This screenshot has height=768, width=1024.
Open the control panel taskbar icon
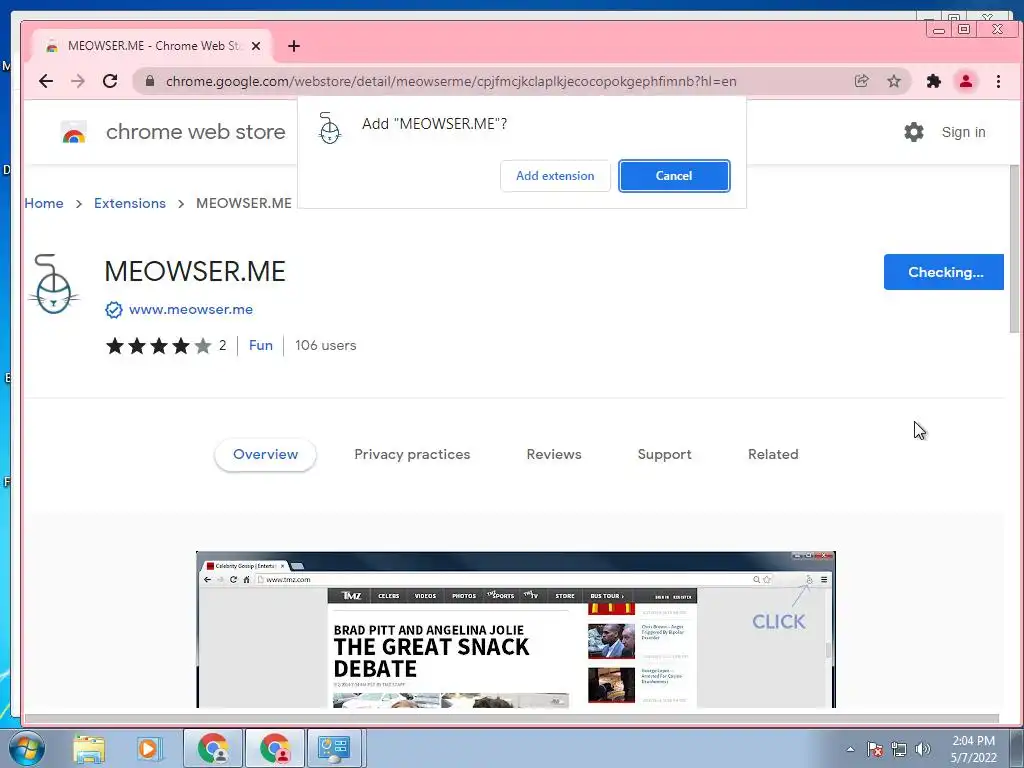click(334, 748)
